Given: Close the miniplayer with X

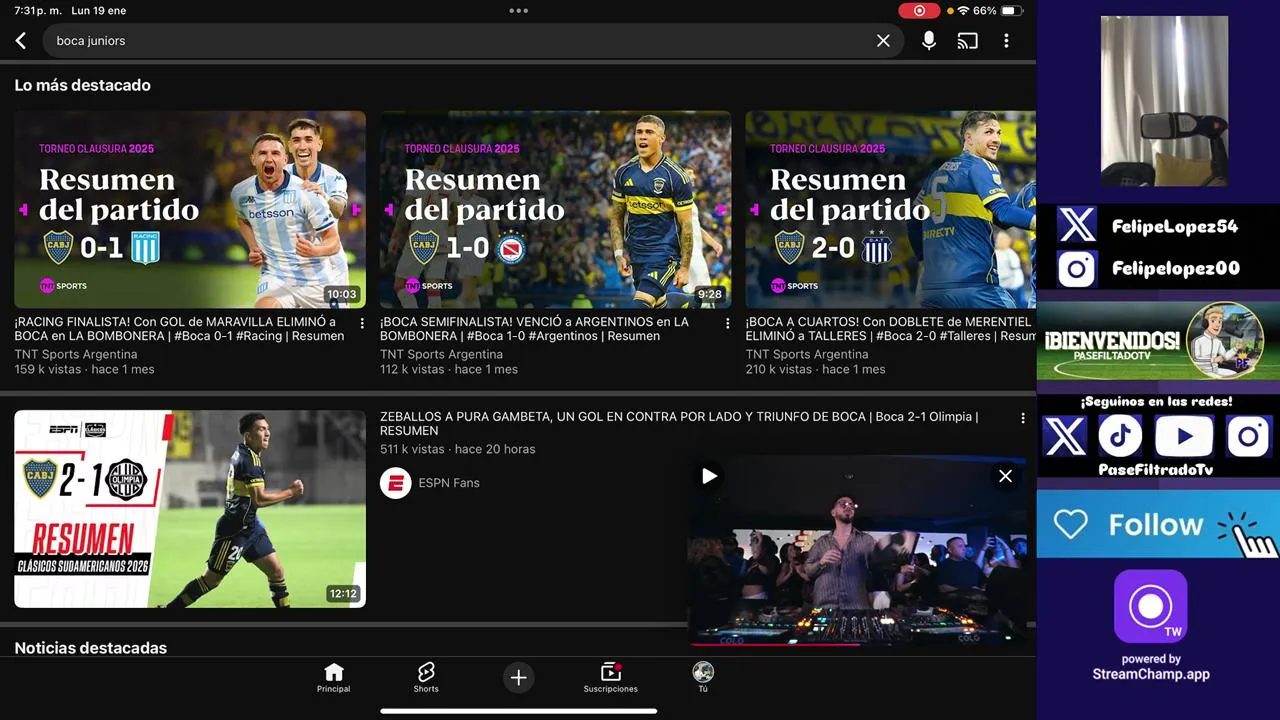Looking at the screenshot, I should [1005, 476].
